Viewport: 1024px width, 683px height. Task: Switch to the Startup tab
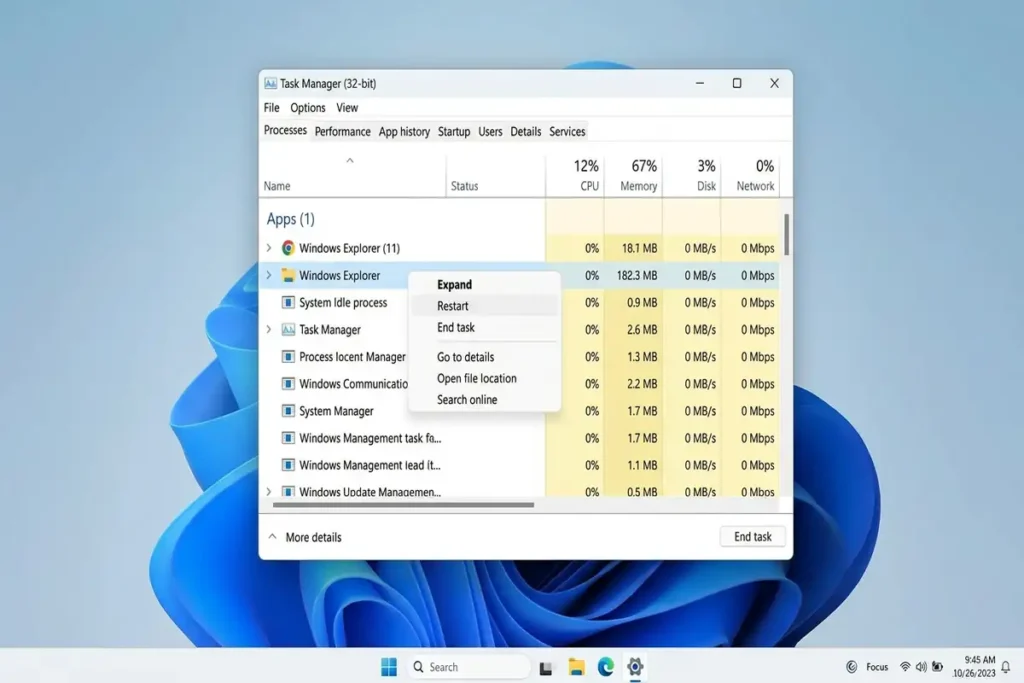pos(454,131)
